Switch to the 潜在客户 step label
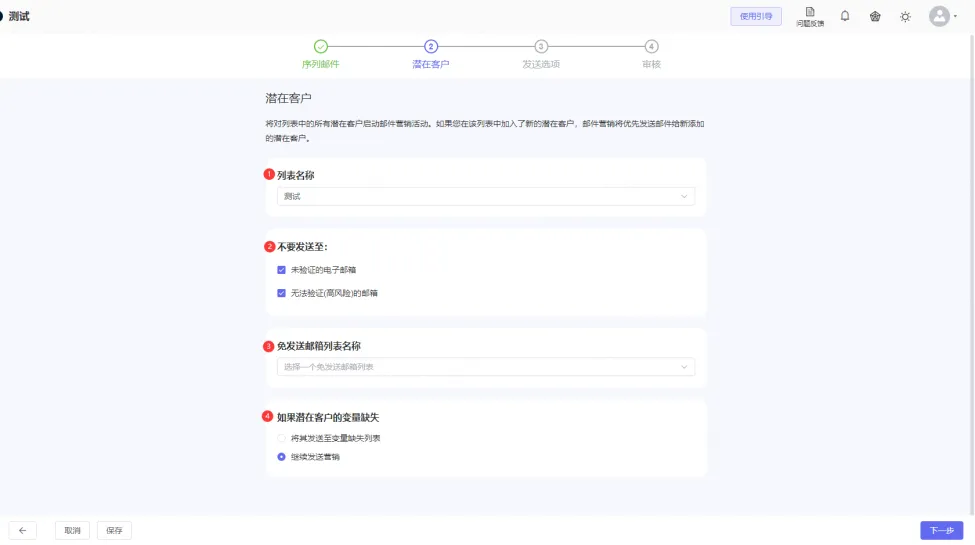This screenshot has height=545, width=975. click(x=431, y=64)
